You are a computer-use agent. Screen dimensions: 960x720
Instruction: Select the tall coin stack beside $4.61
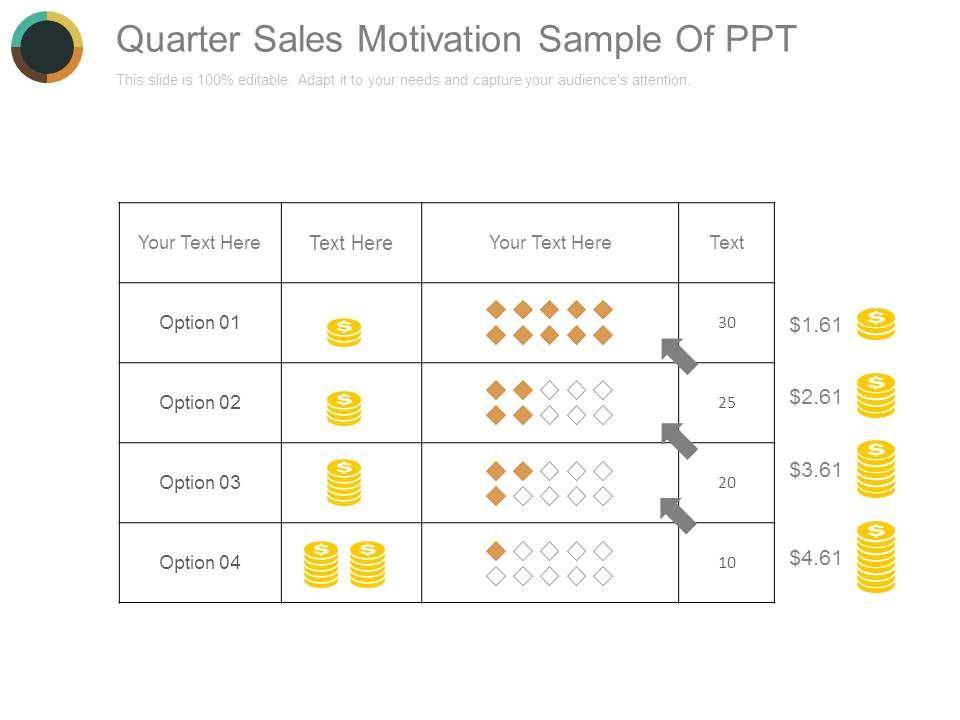876,557
